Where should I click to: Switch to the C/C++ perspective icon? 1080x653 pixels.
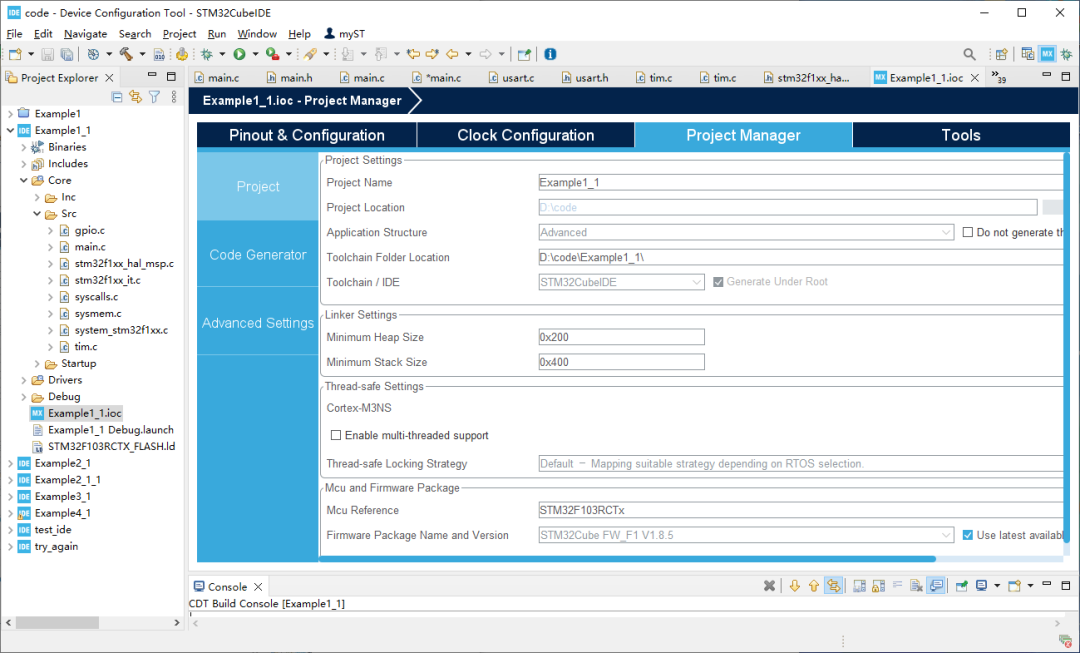coord(1028,54)
